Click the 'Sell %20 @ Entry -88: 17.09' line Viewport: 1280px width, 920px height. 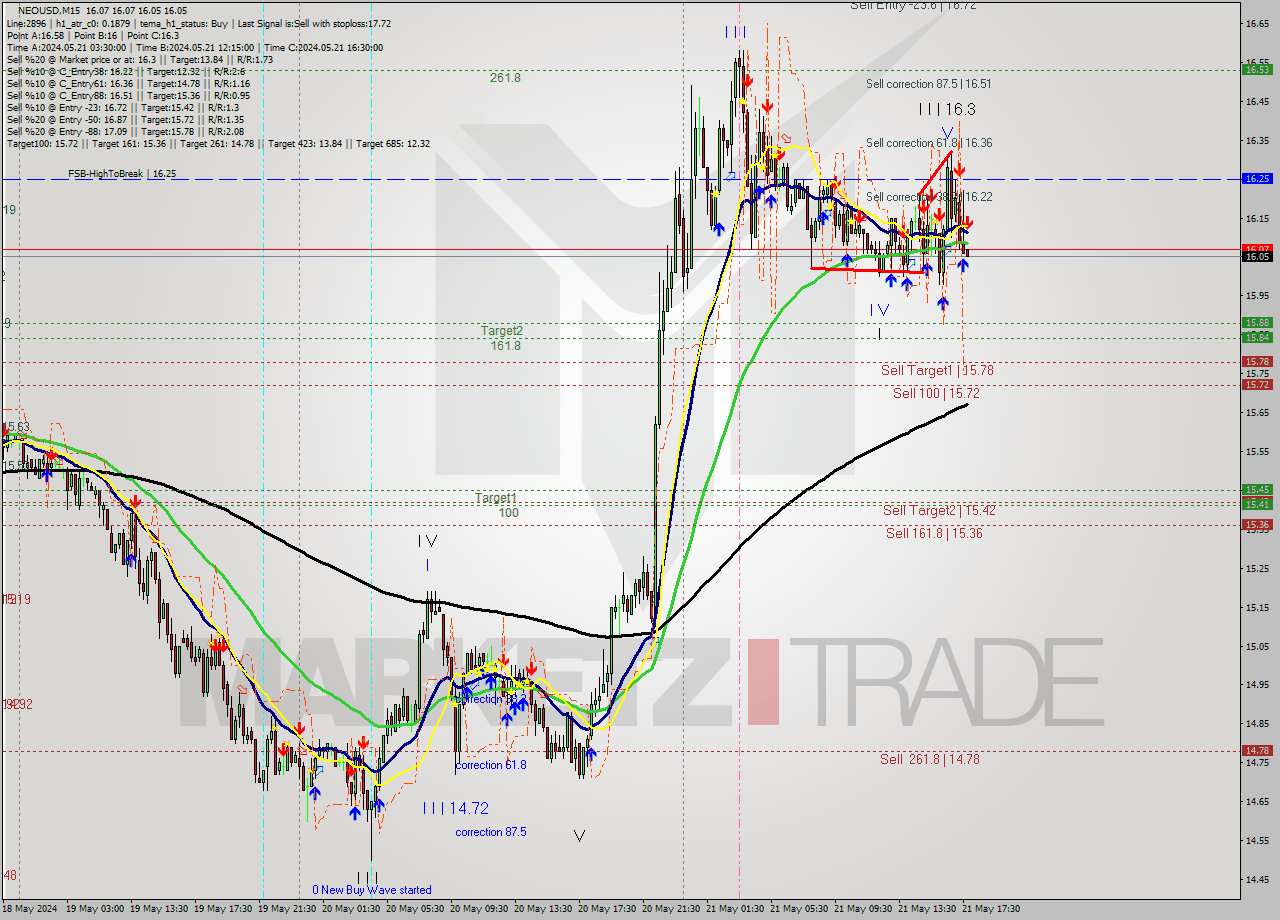click(125, 132)
